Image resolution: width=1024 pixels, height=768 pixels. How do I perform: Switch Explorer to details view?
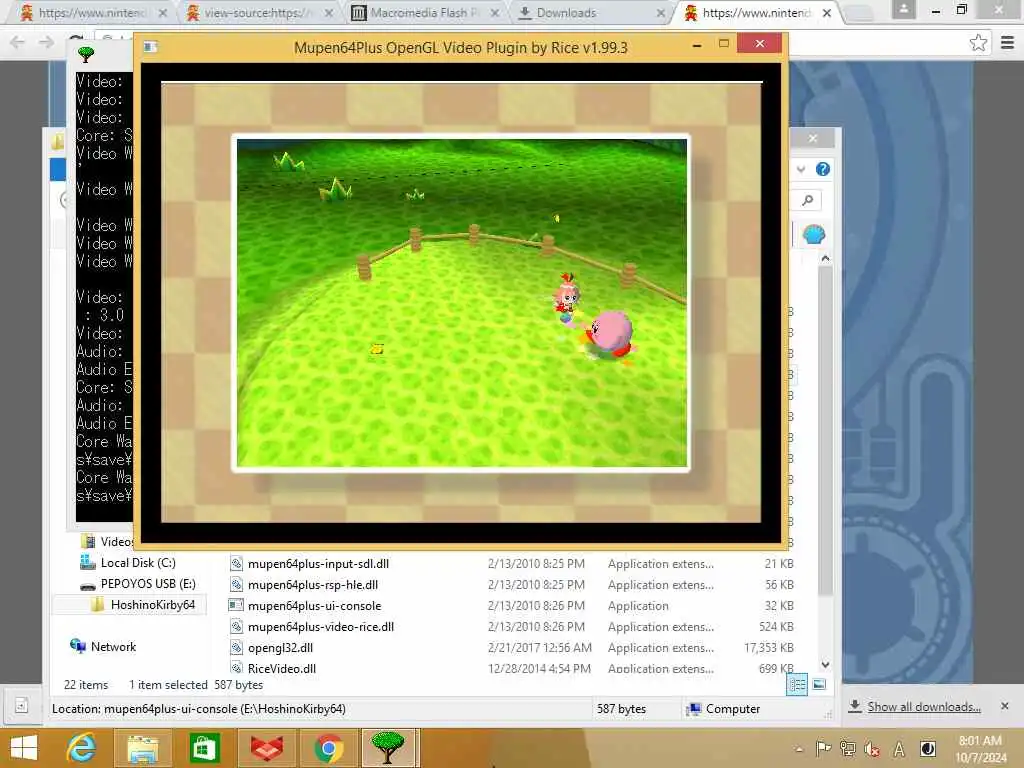797,684
